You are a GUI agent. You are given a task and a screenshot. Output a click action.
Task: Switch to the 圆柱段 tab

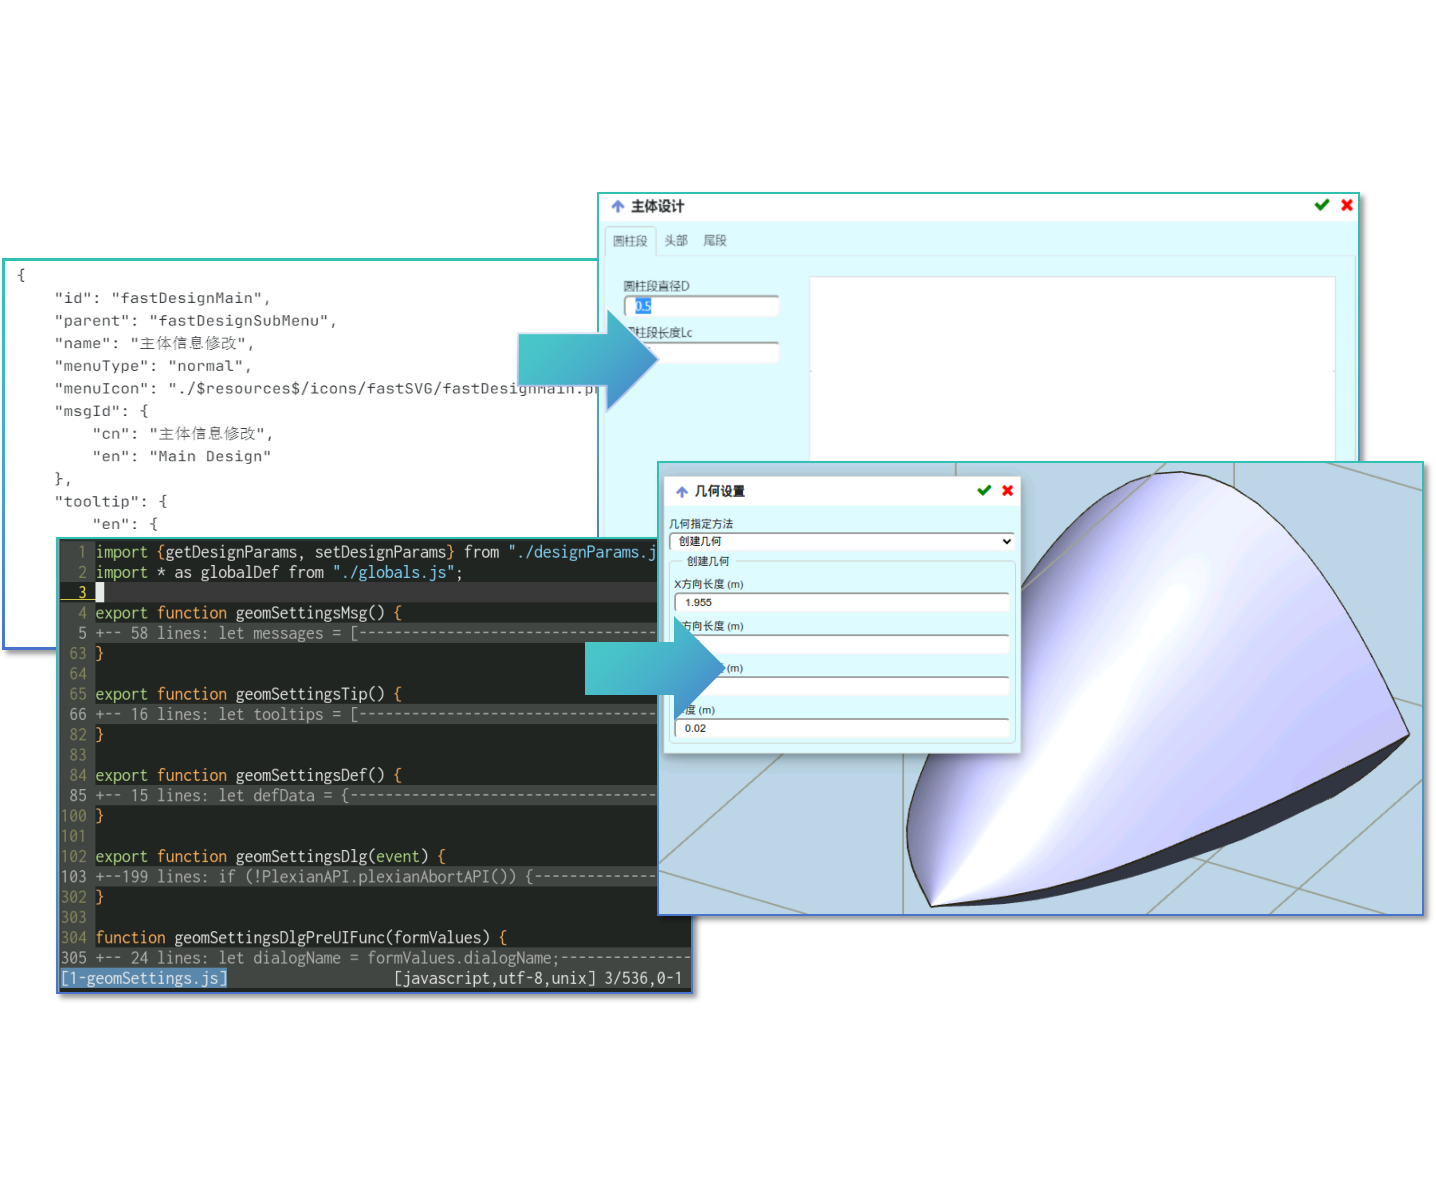click(x=630, y=241)
